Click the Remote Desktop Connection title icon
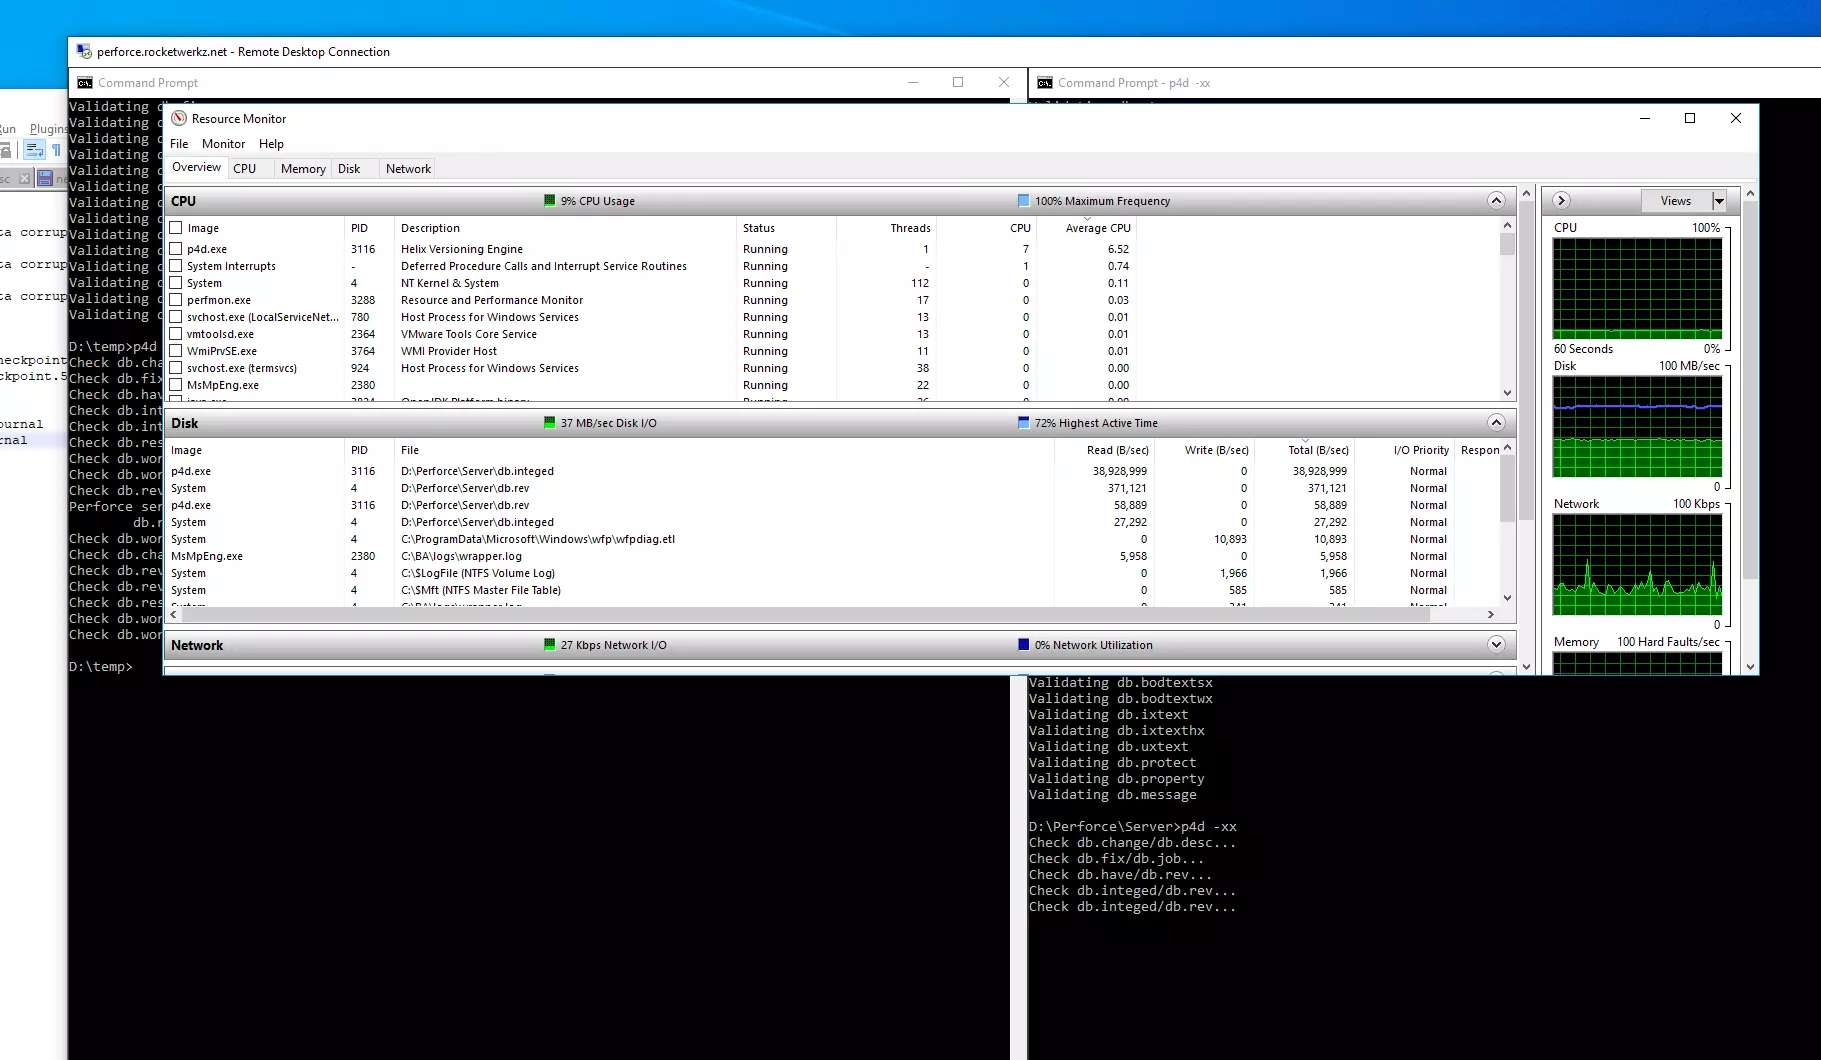 [84, 51]
